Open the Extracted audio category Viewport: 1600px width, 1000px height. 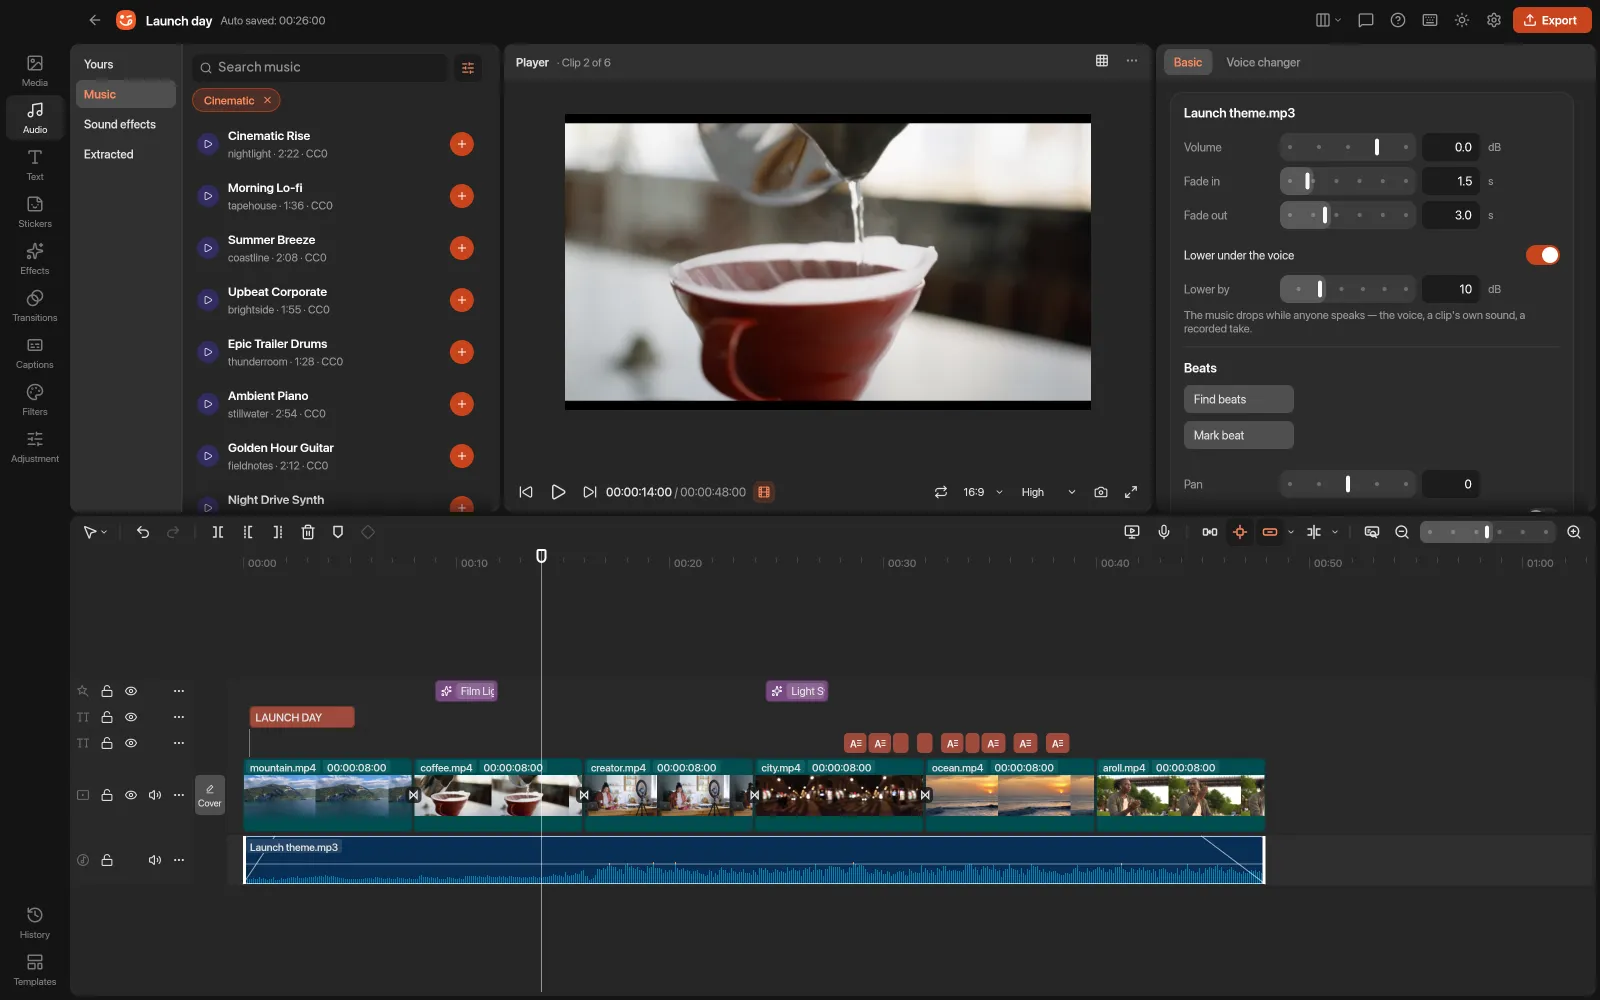click(126, 154)
